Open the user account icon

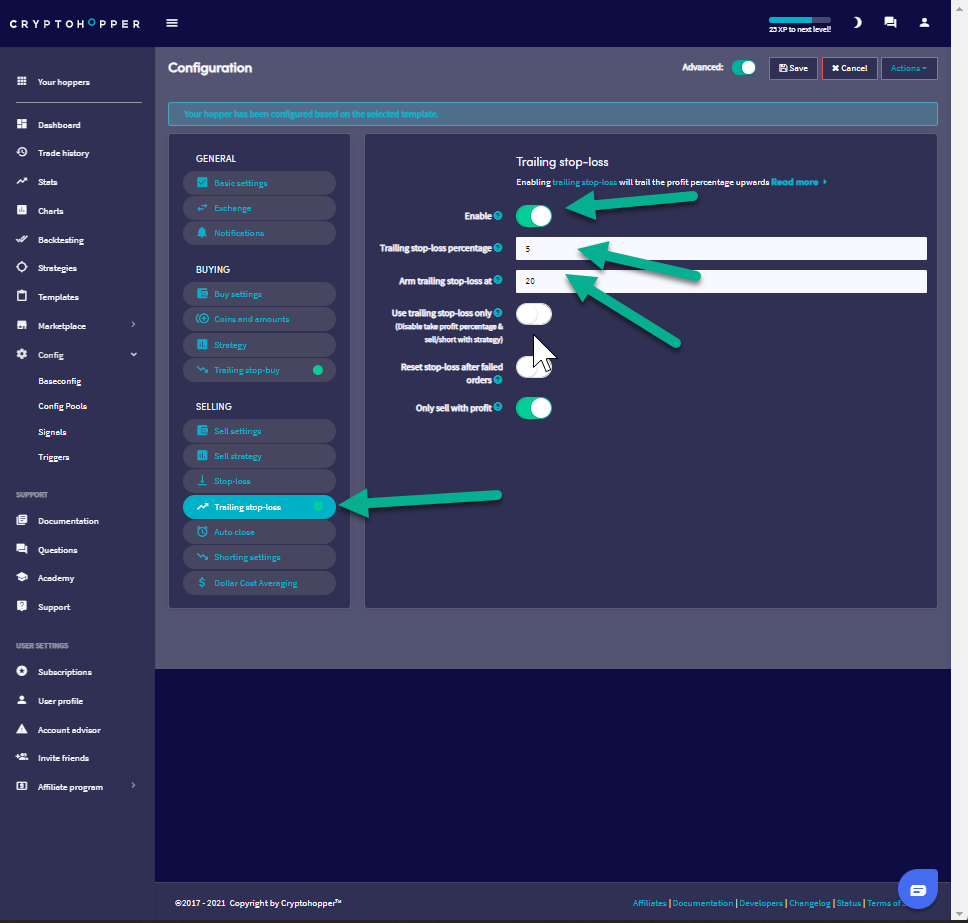click(x=924, y=22)
